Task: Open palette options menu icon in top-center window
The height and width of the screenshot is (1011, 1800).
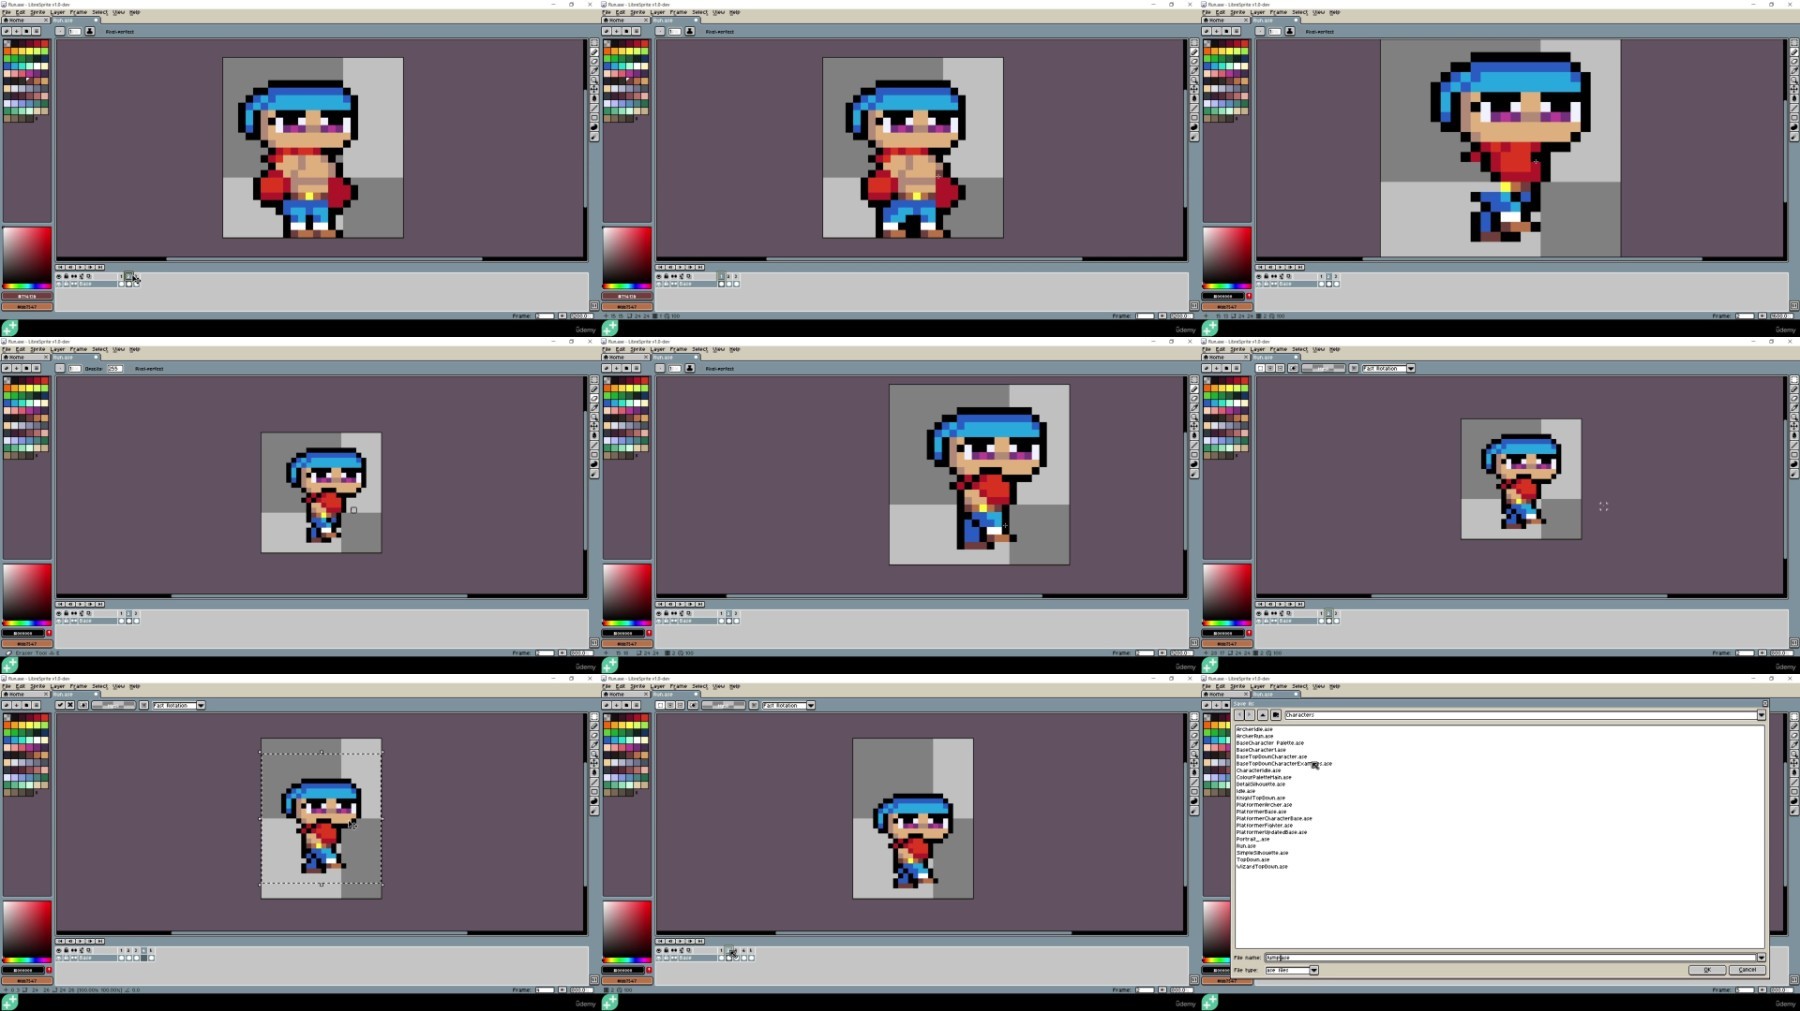Action: (636, 31)
